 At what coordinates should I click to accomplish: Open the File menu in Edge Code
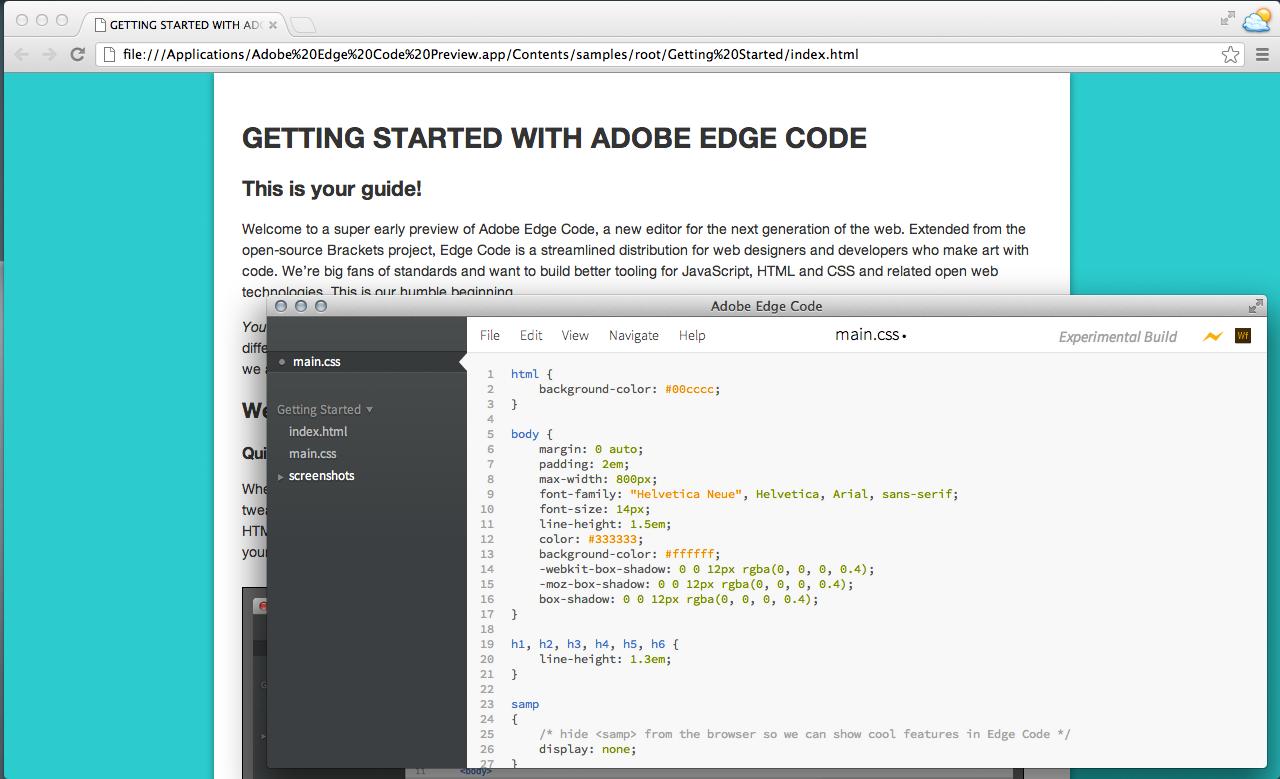coord(489,335)
